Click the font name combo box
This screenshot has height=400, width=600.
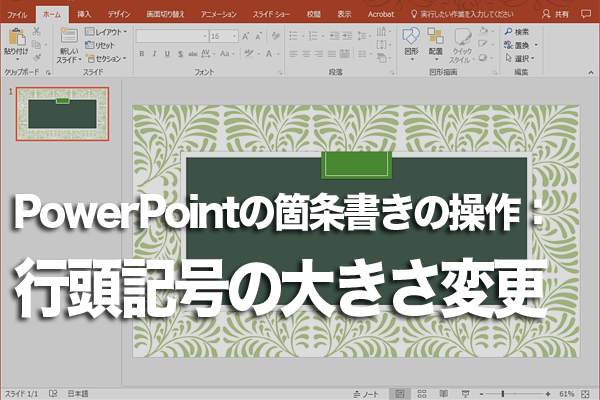pos(172,36)
